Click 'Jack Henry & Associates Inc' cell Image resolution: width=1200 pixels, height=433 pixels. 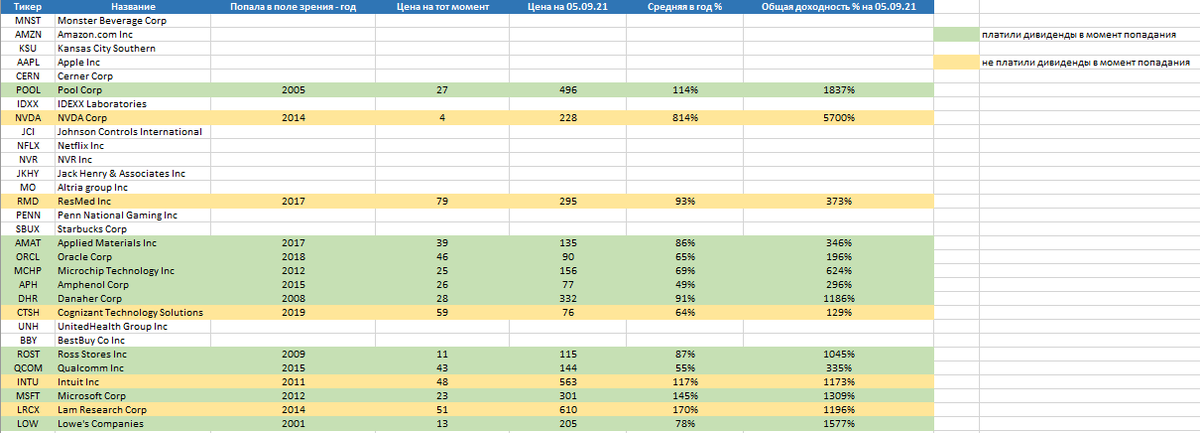[x=133, y=174]
